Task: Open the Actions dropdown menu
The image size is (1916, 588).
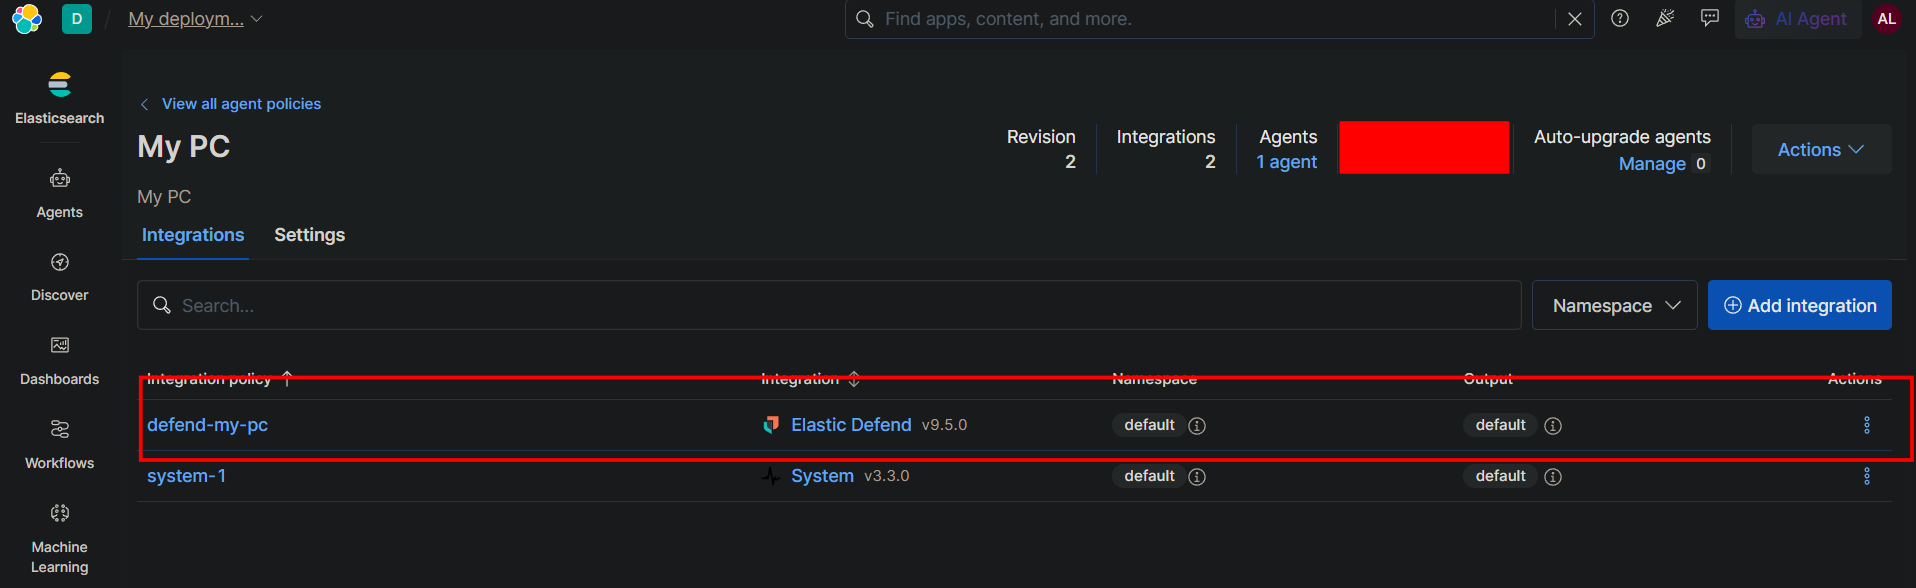Action: pos(1821,149)
